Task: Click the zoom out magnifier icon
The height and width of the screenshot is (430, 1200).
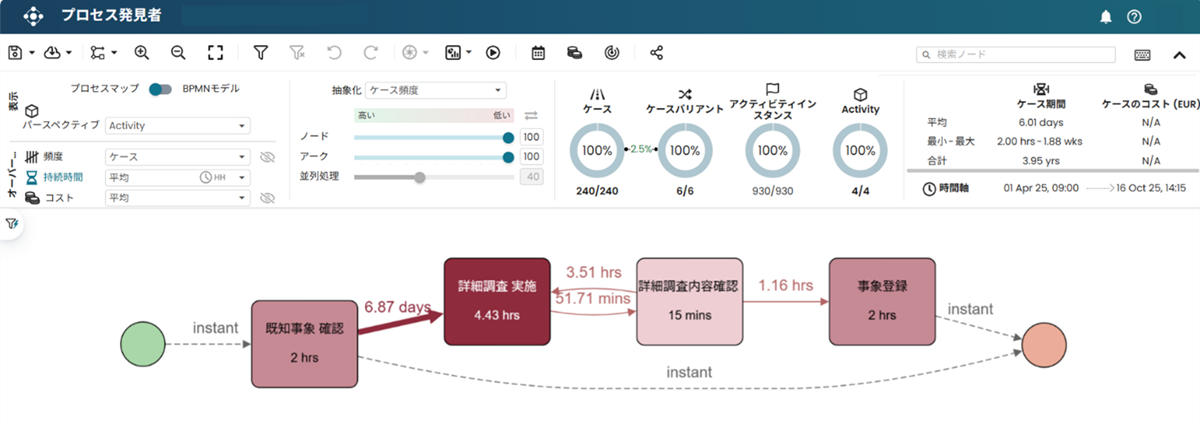Action: click(x=178, y=53)
